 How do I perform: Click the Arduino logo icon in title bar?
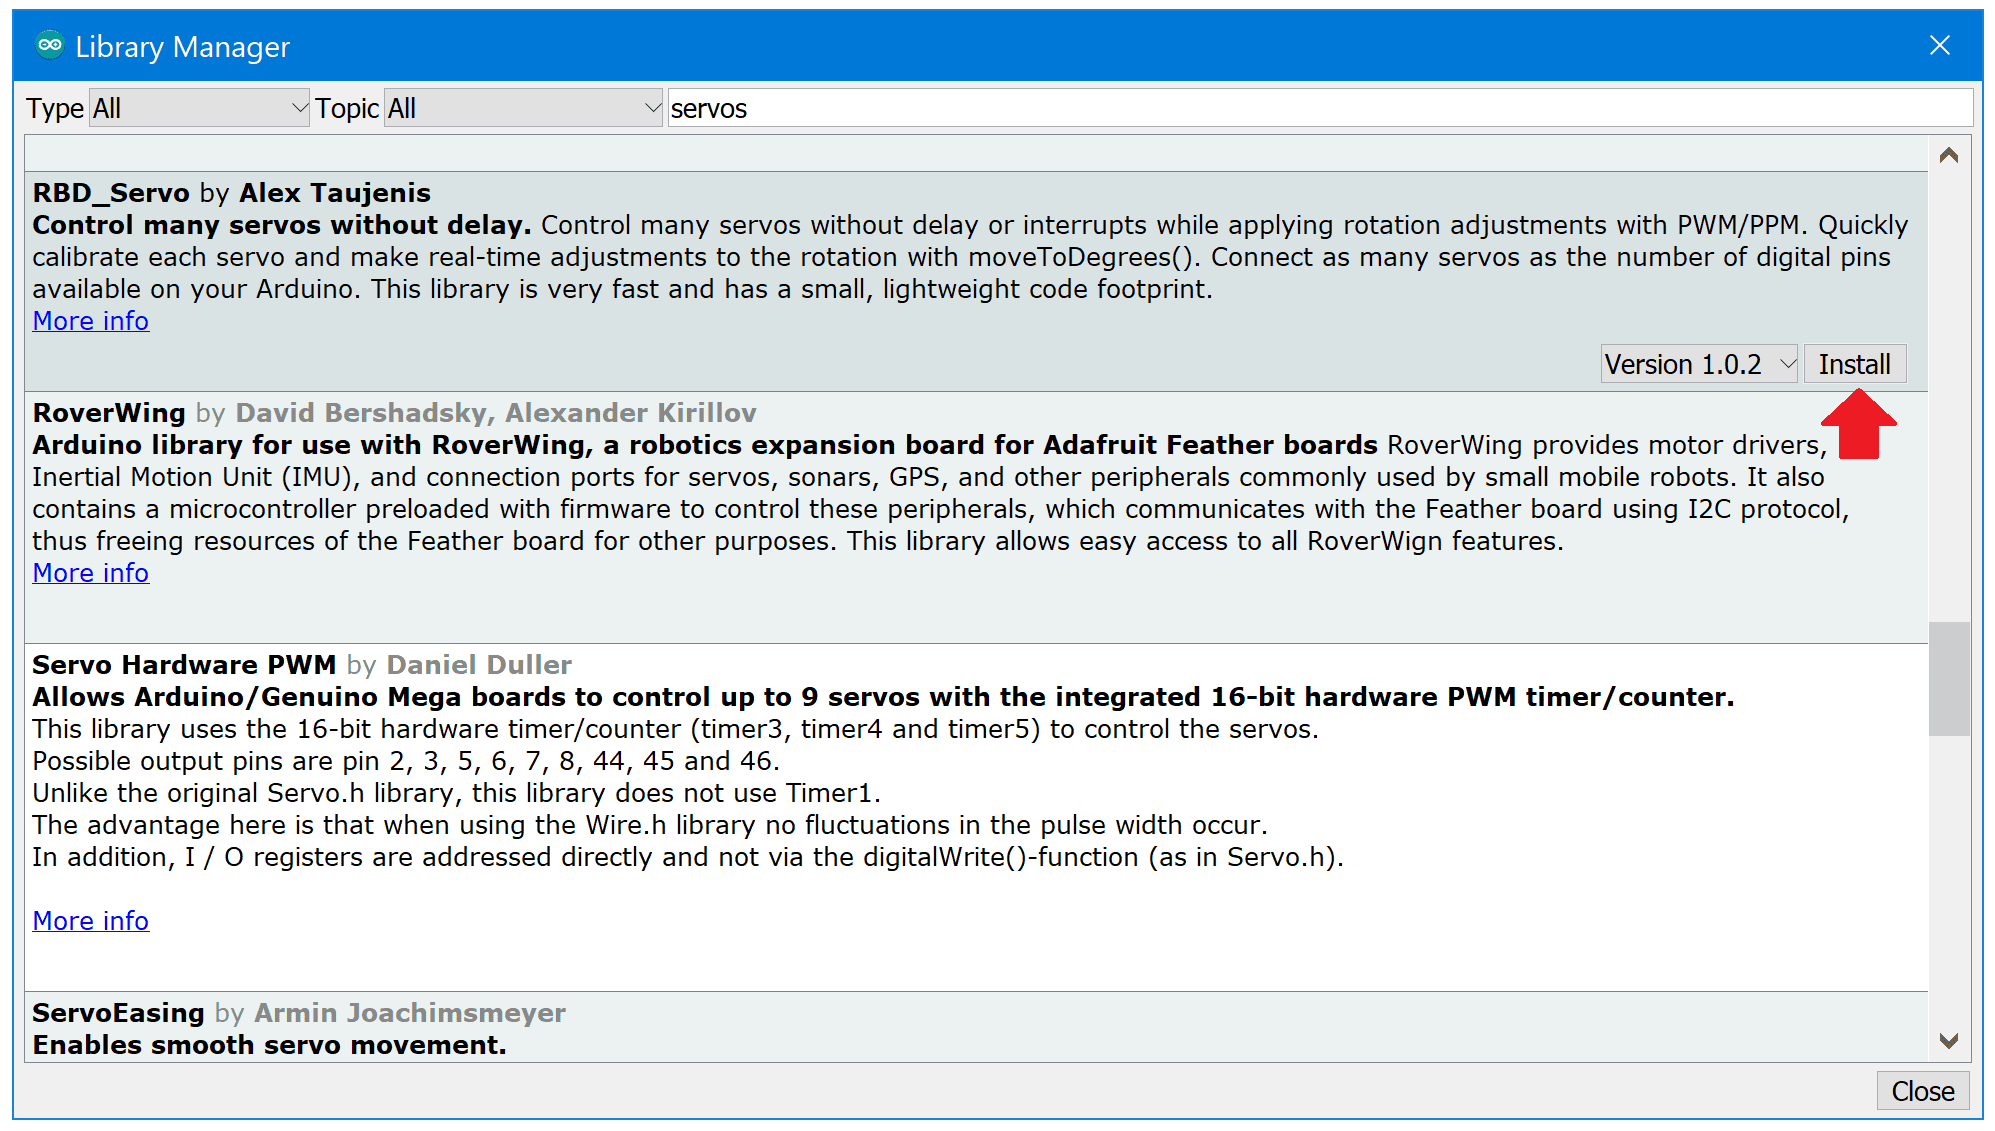(49, 46)
